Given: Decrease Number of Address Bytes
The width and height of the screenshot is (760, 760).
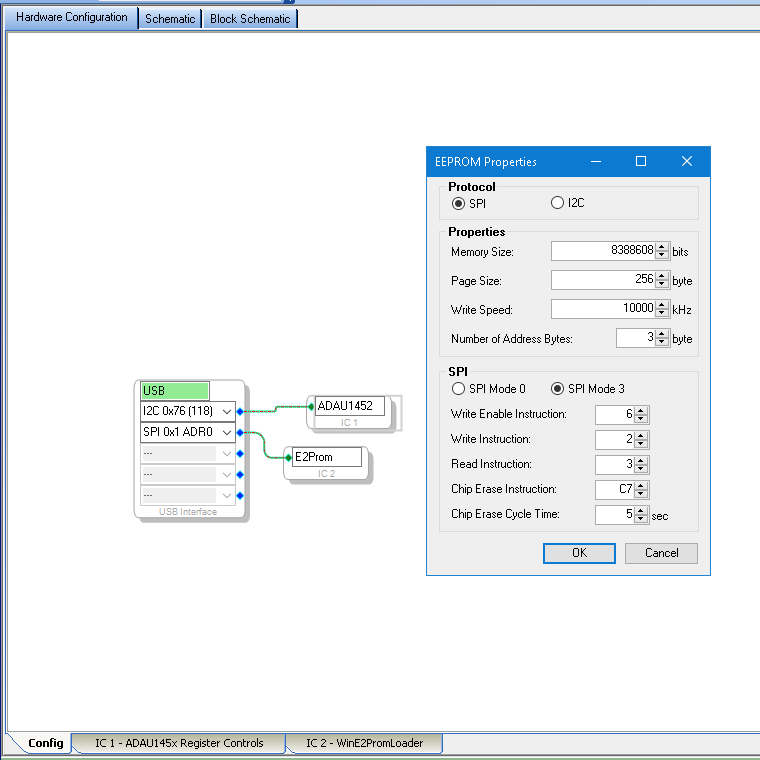Looking at the screenshot, I should coord(662,343).
